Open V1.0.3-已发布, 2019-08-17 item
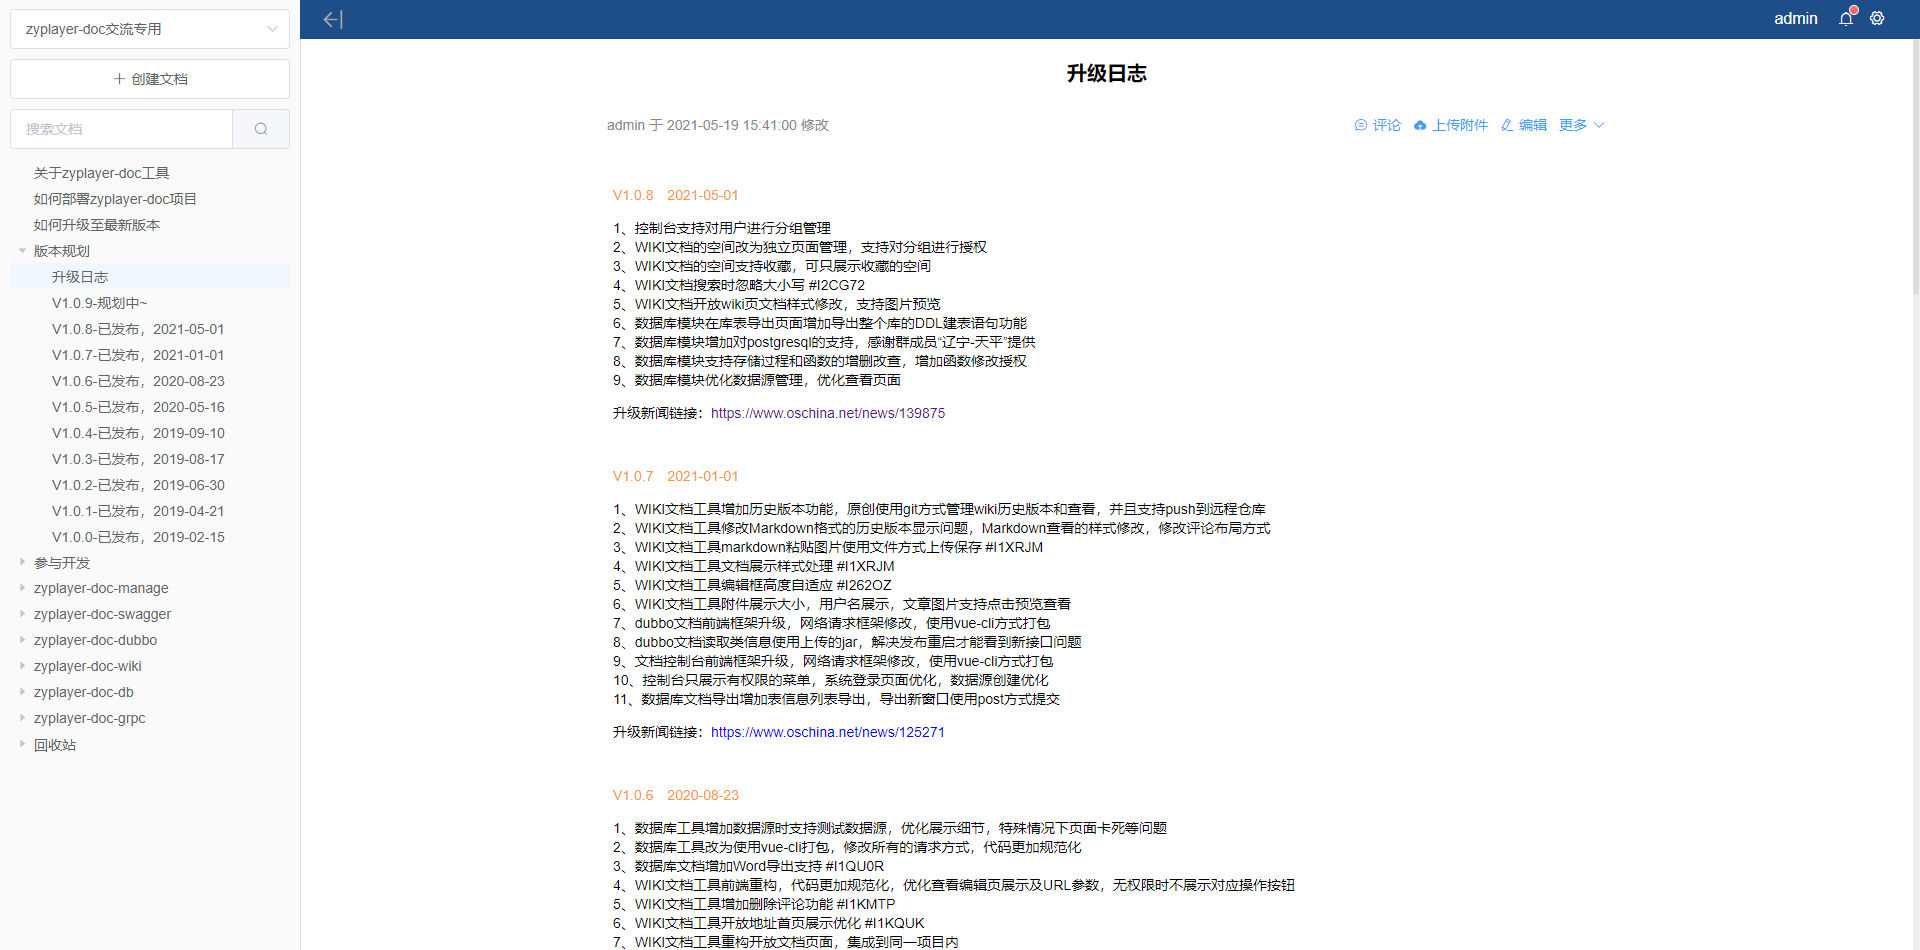The image size is (1920, 950). (138, 459)
